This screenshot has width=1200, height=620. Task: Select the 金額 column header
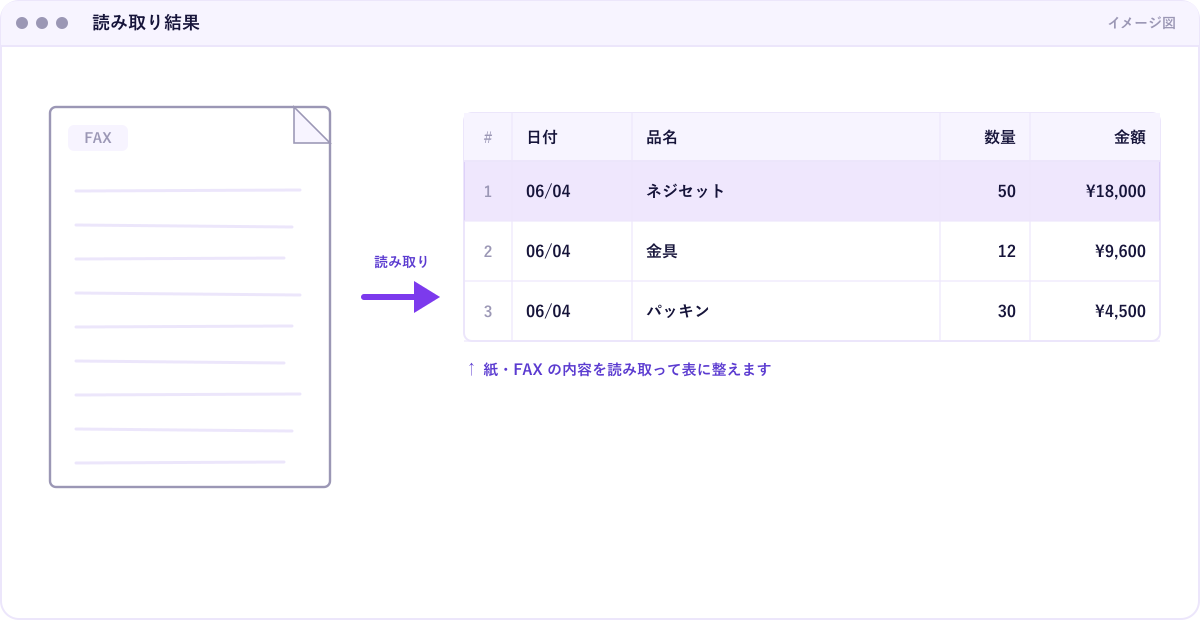(1095, 137)
